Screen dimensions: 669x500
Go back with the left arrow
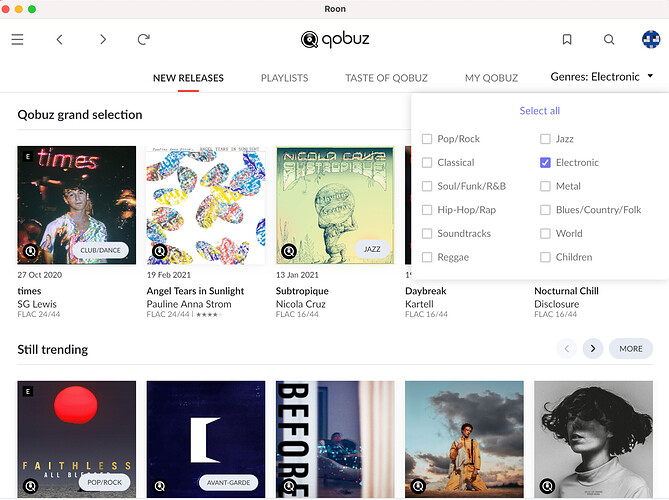tap(60, 40)
